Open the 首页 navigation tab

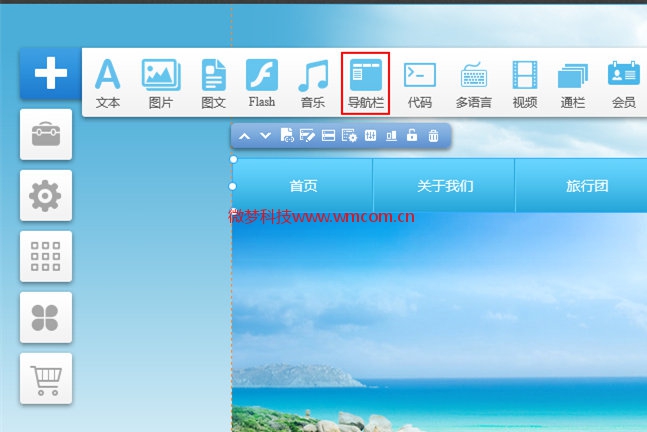(x=303, y=185)
